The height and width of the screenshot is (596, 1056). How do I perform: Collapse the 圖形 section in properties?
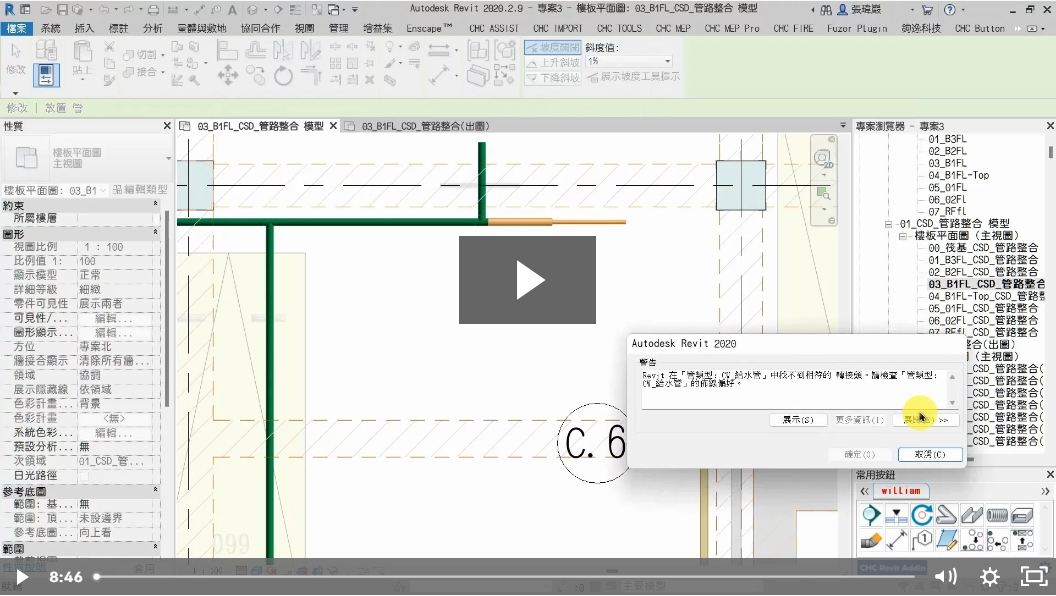point(156,233)
